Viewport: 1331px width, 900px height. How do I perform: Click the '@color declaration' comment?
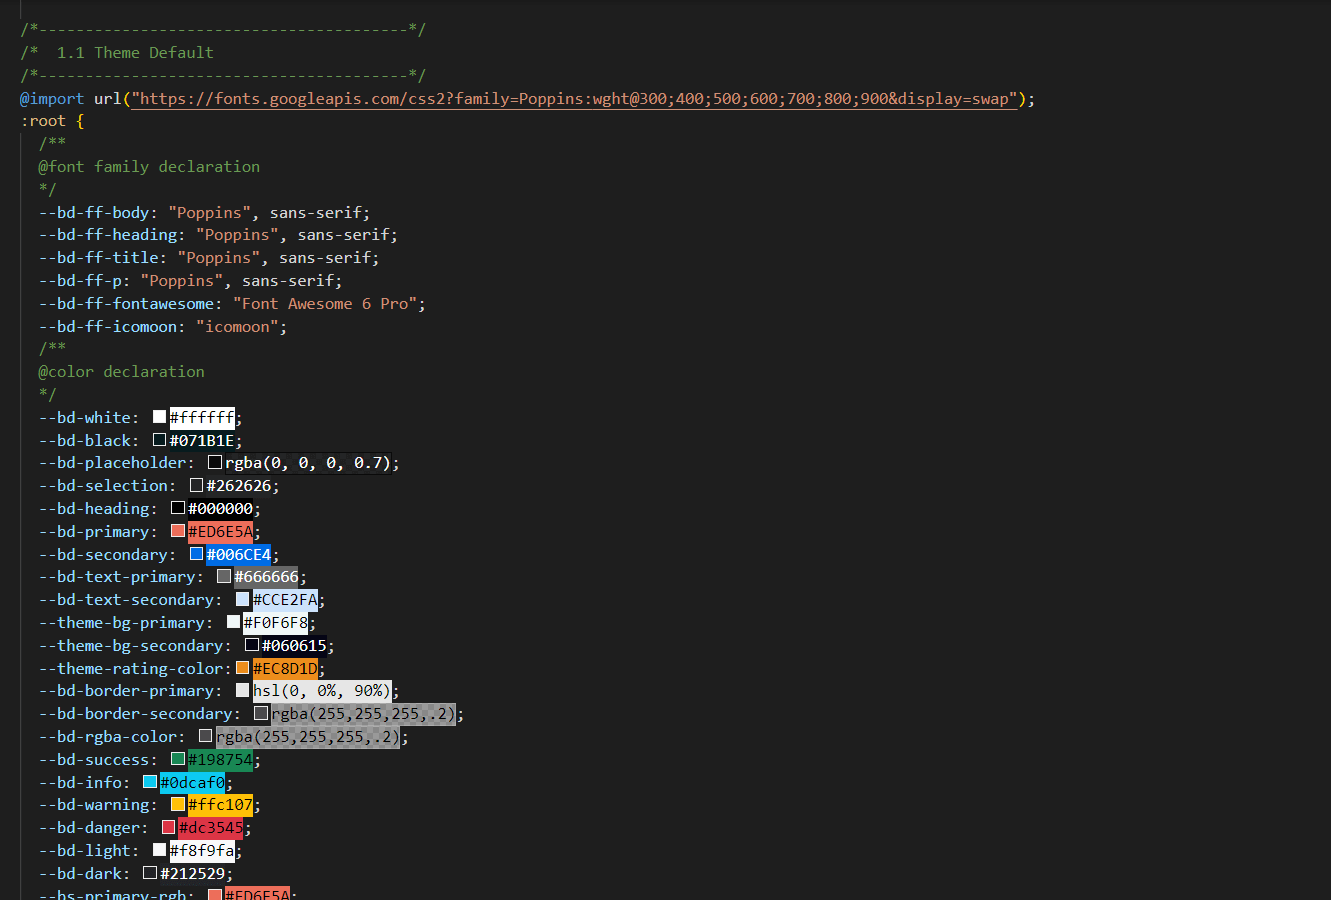point(121,371)
